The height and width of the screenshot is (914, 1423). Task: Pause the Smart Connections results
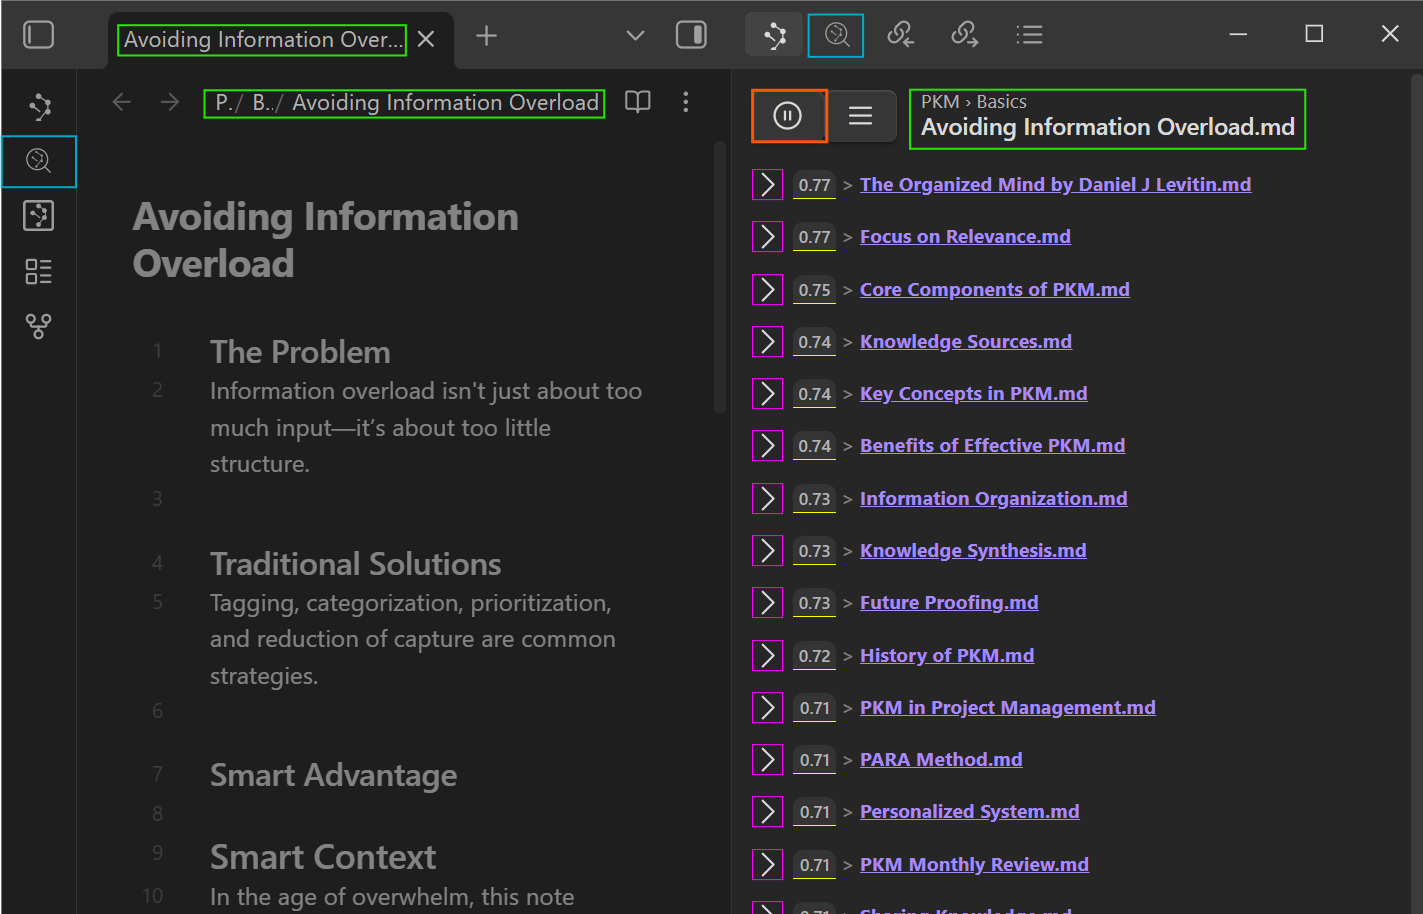point(788,116)
